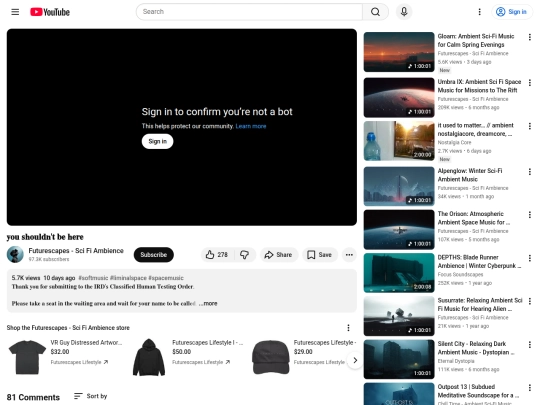Expand description with ...more
The width and height of the screenshot is (540, 405).
208,303
